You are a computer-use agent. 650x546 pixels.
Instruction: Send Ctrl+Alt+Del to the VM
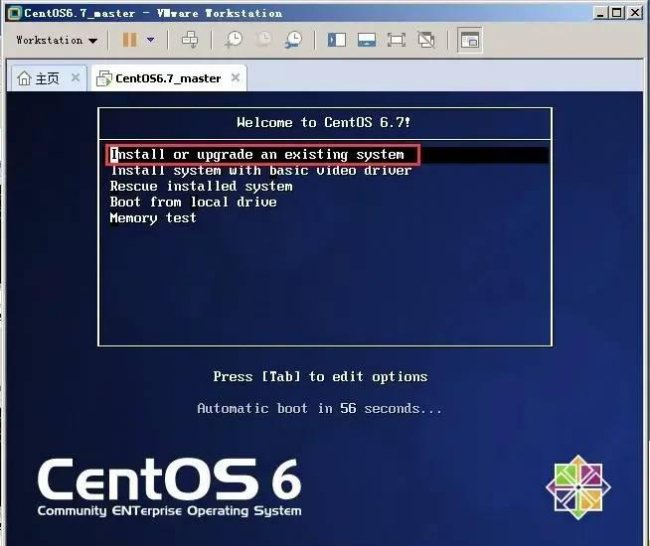click(x=190, y=40)
